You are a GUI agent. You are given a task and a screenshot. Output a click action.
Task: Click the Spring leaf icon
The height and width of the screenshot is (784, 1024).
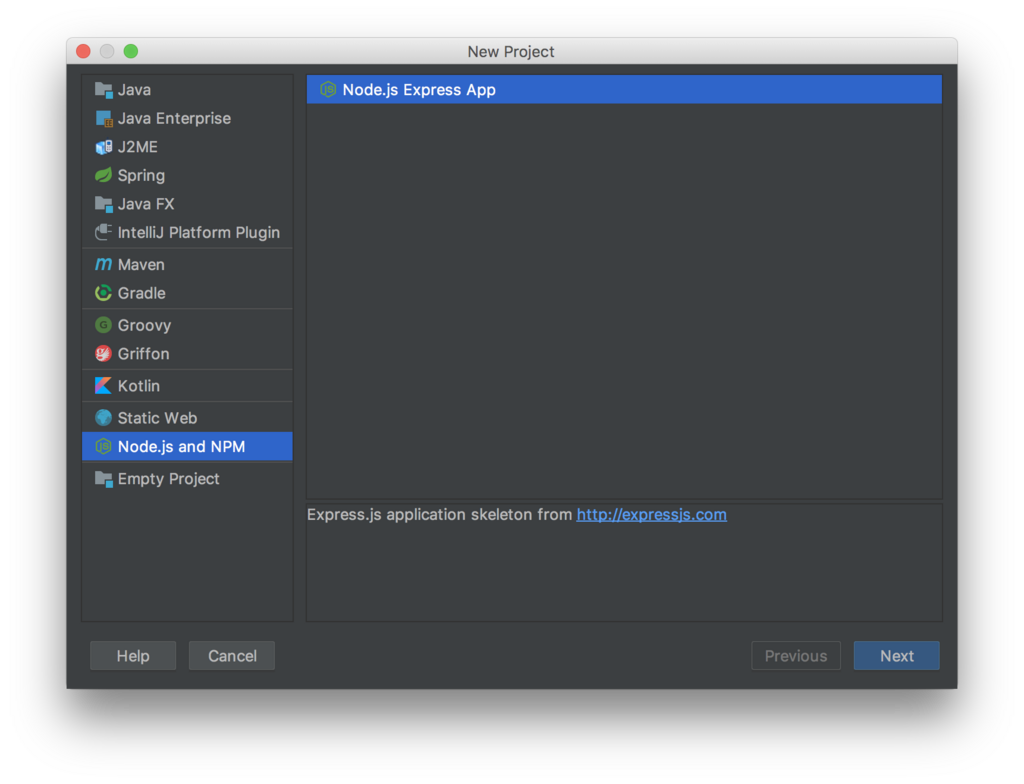point(104,175)
